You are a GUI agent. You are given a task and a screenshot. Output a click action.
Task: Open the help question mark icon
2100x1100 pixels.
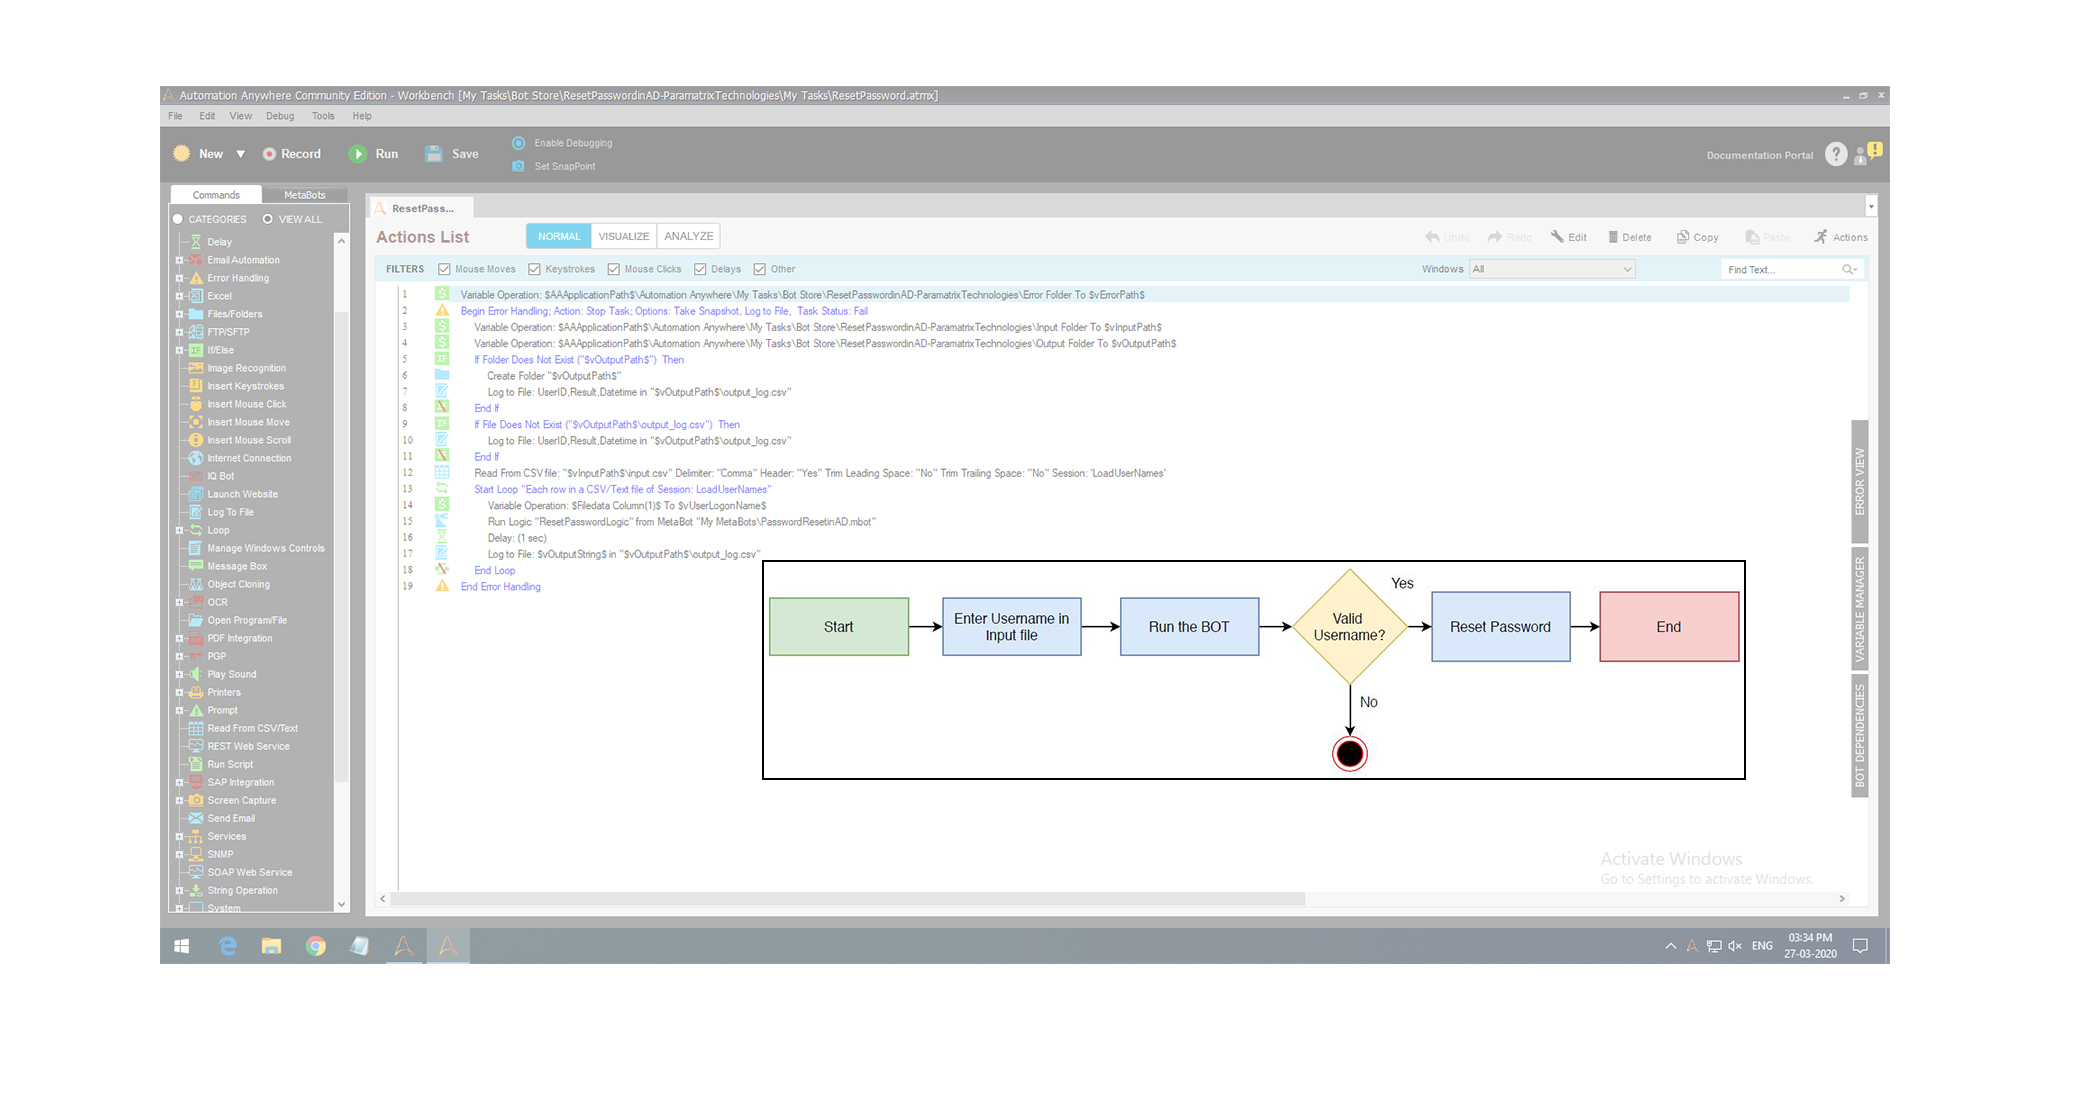pos(1836,154)
